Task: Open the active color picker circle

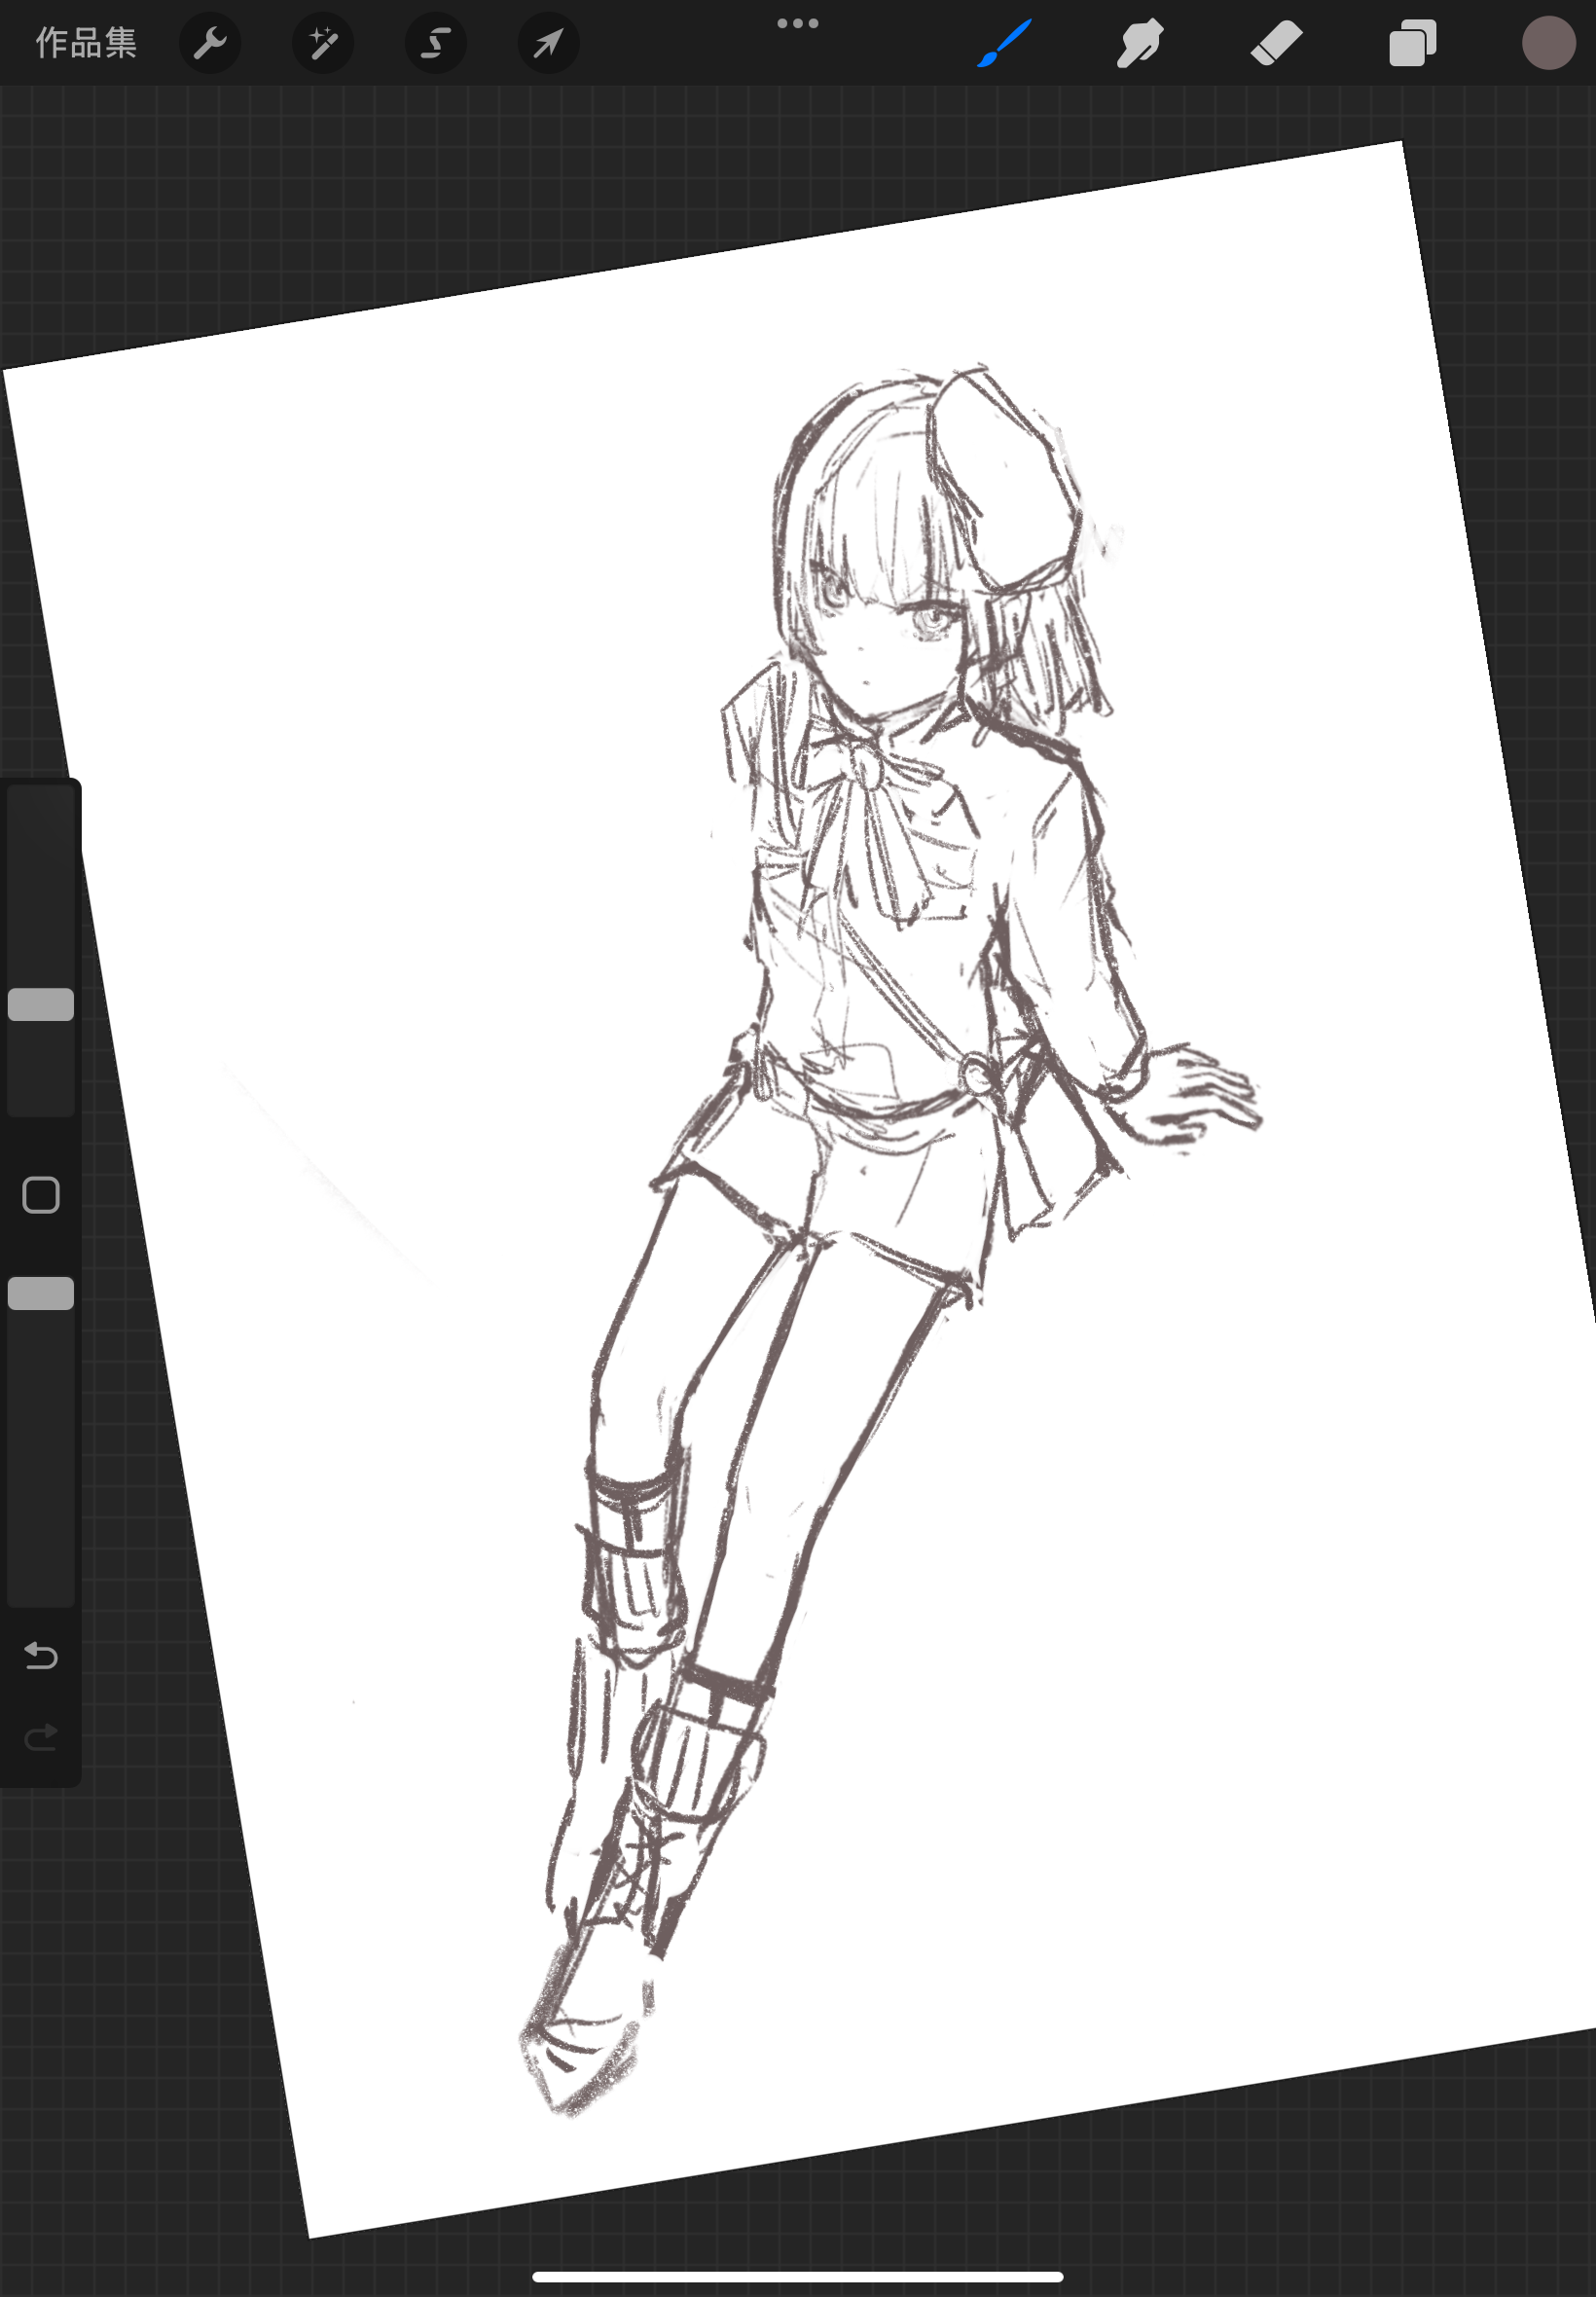Action: click(1548, 43)
